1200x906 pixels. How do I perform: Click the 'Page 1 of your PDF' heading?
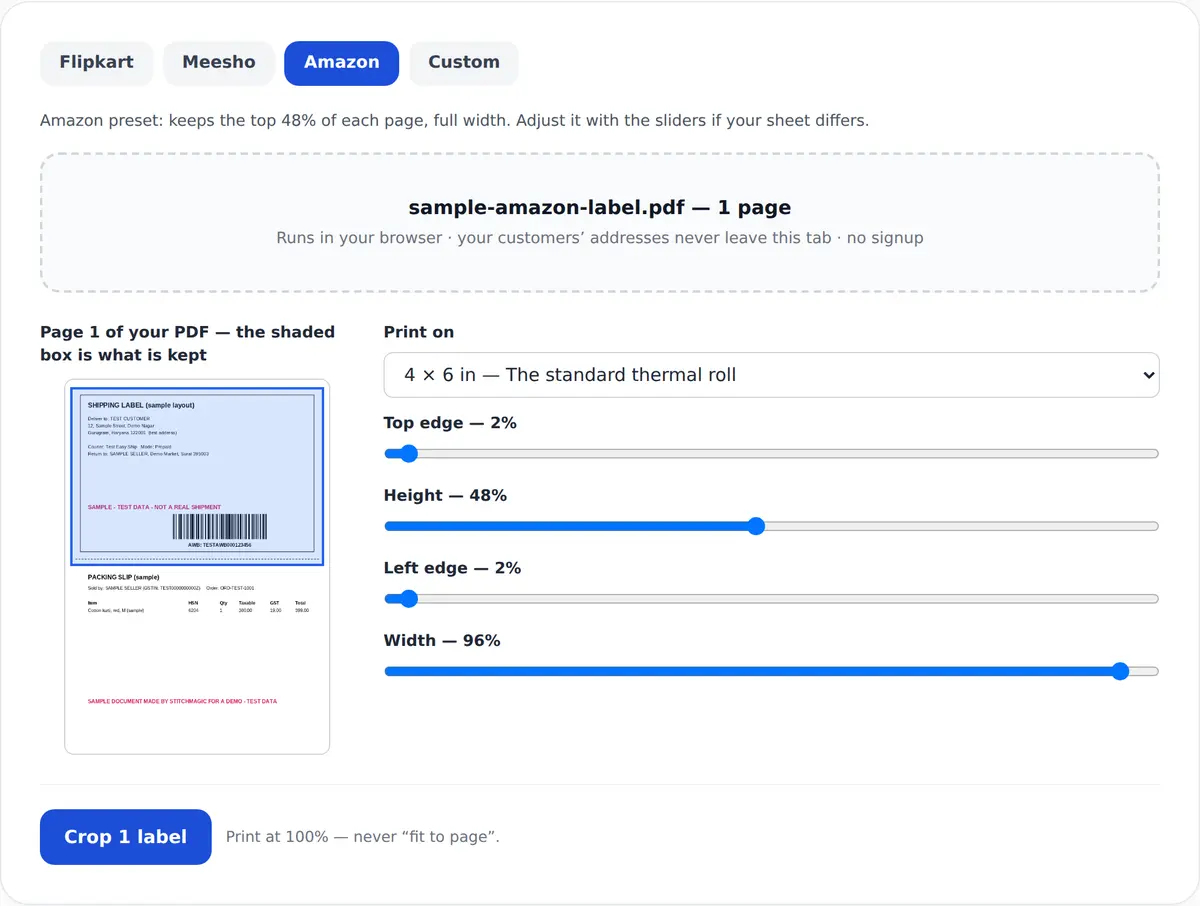click(187, 343)
